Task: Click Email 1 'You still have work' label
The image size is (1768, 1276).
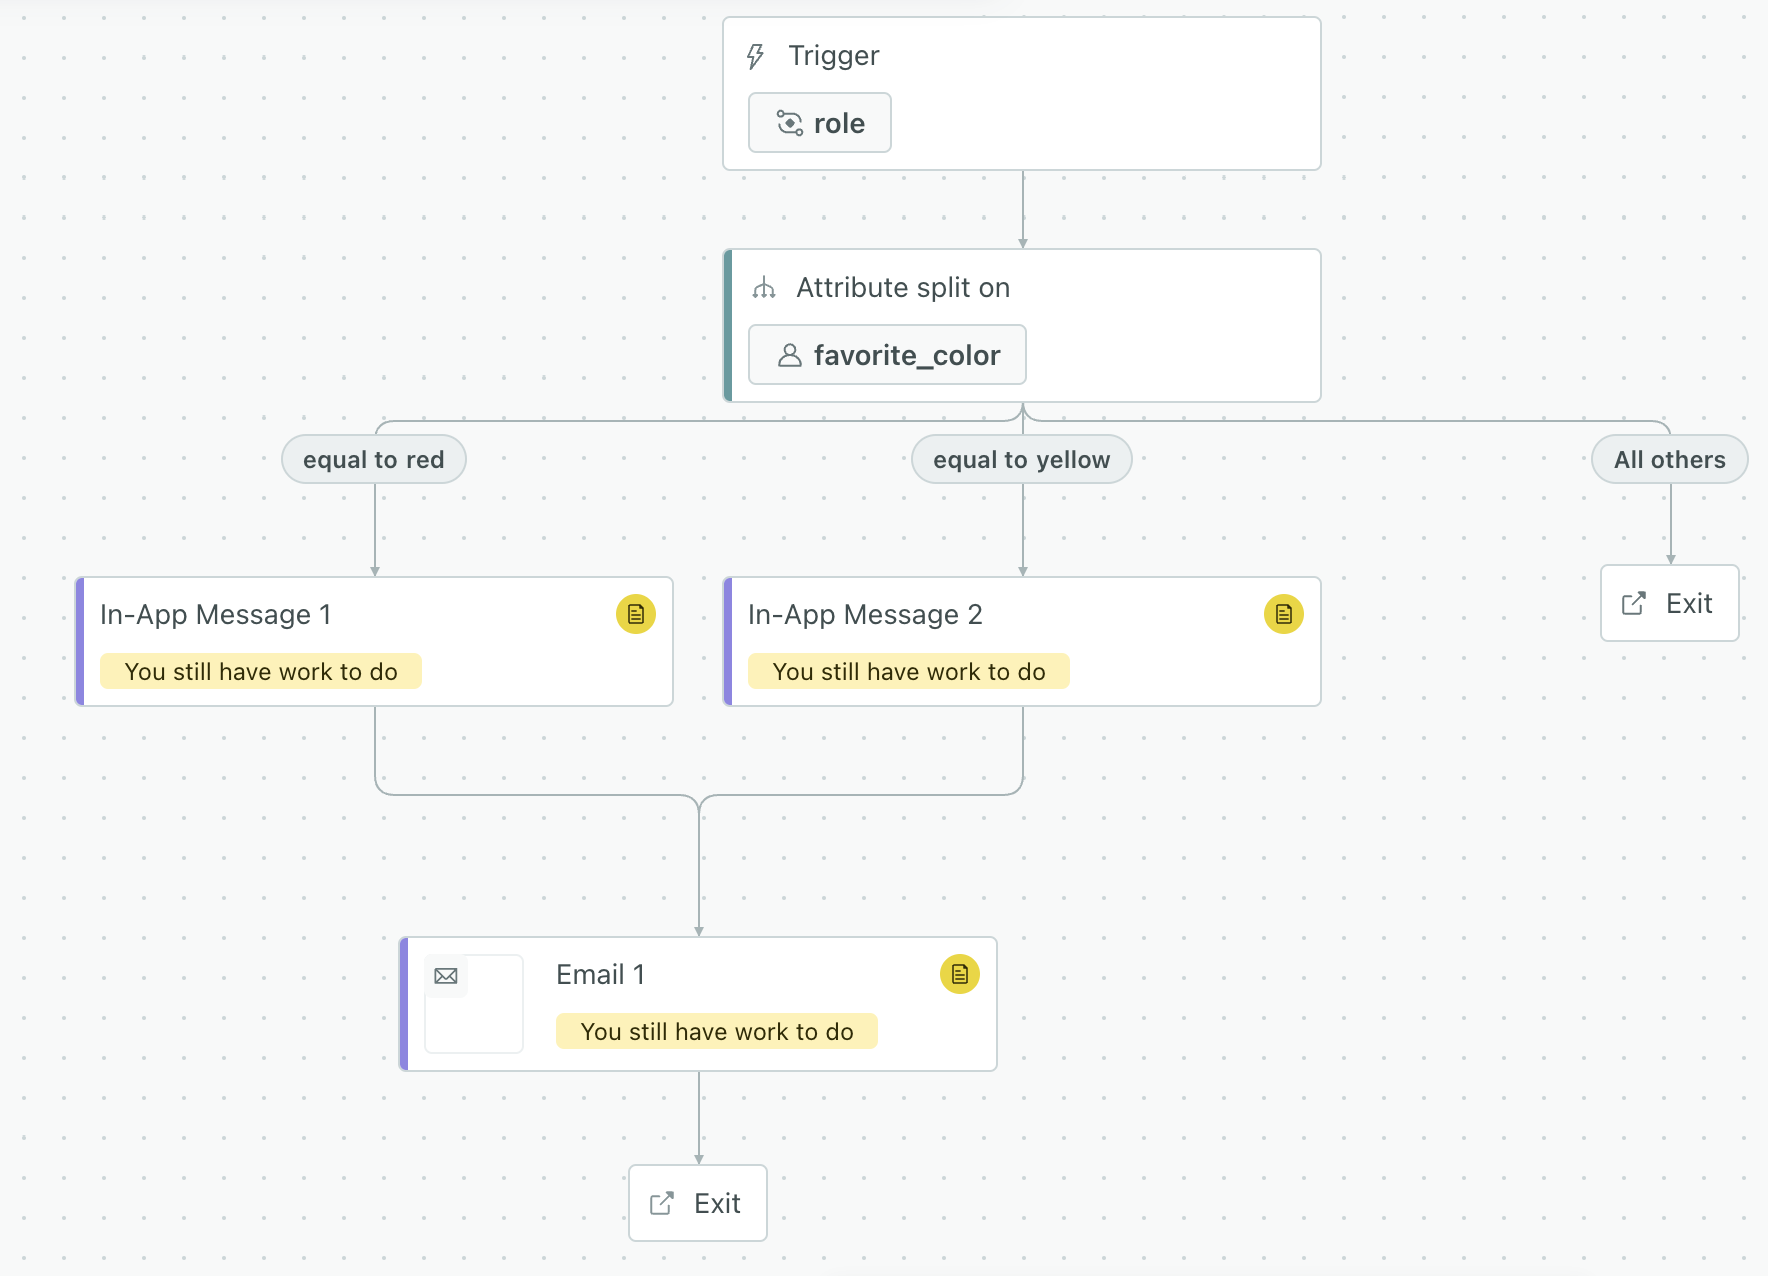Action: coord(717,1032)
